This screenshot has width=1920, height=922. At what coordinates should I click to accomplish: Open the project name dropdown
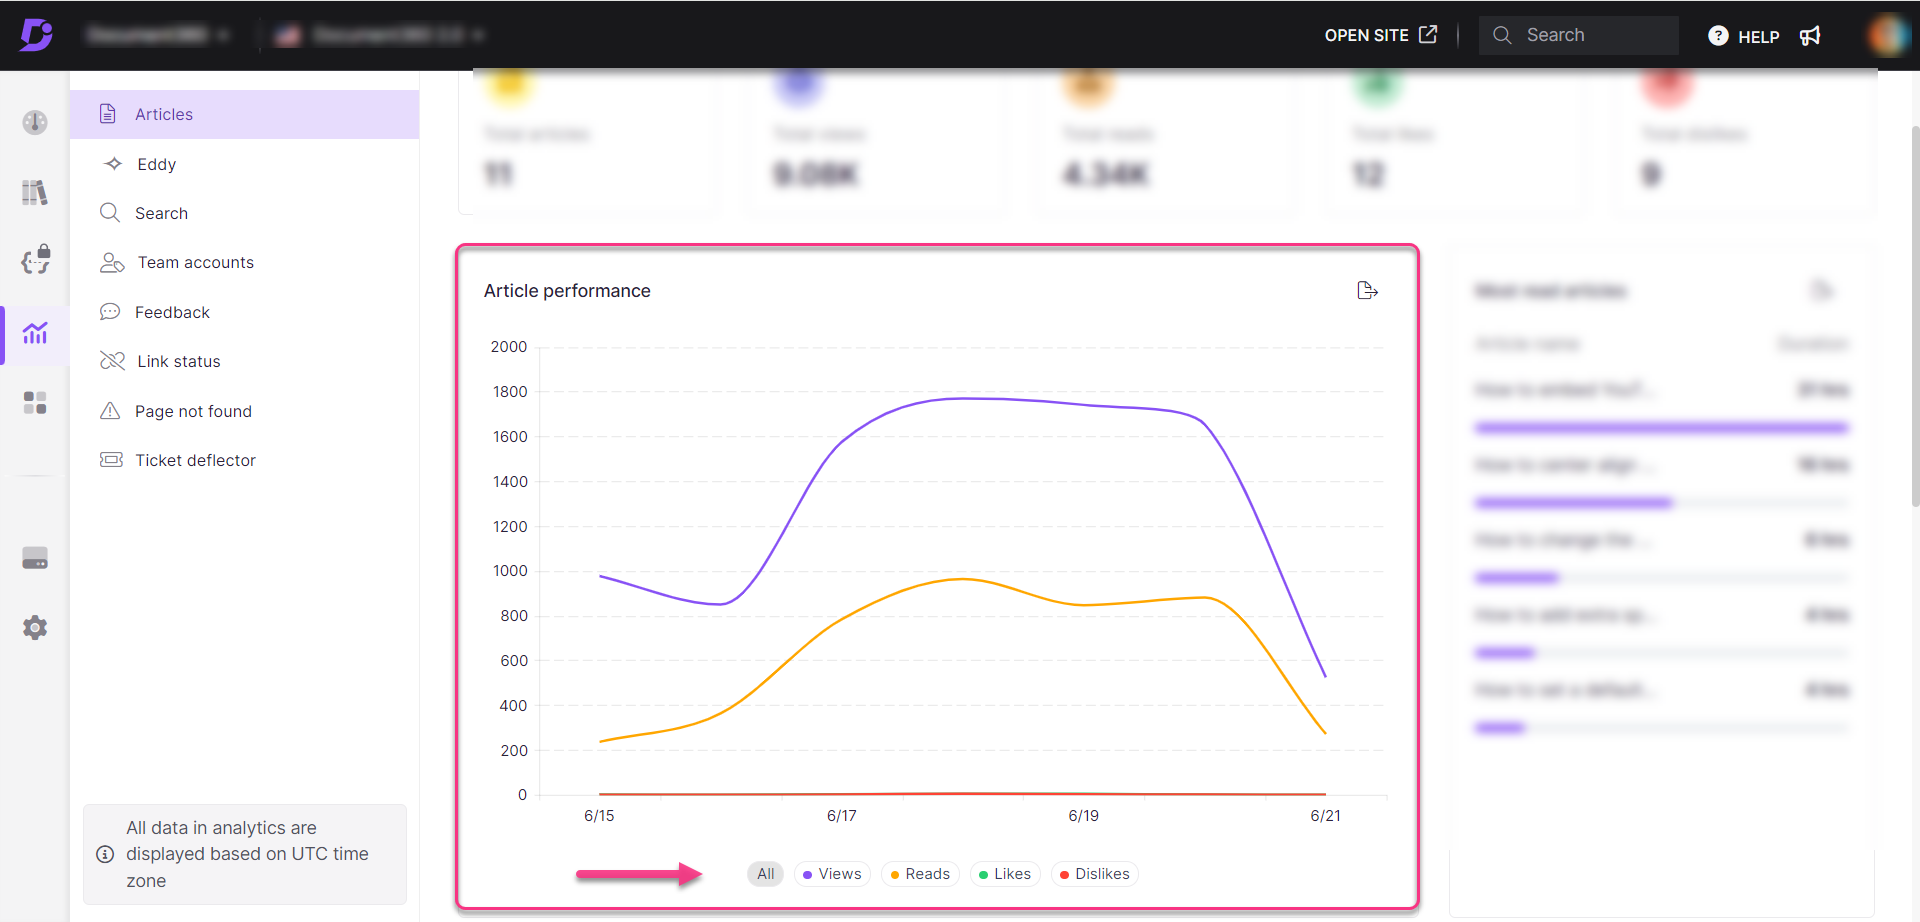157,35
